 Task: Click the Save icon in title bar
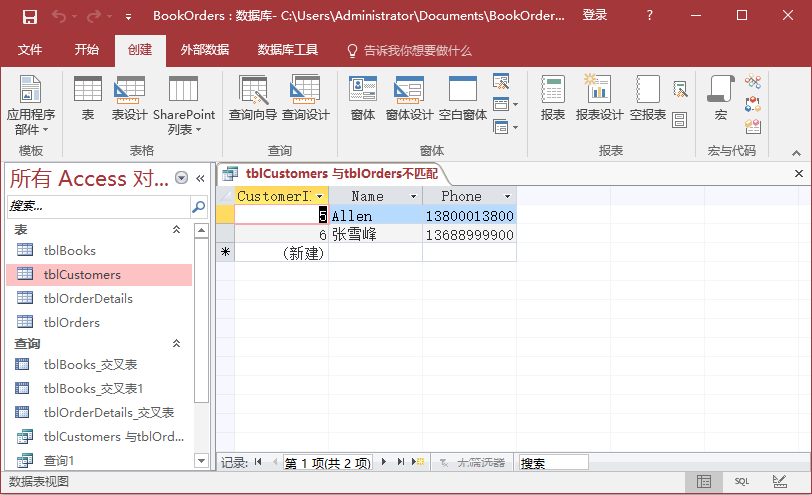point(29,16)
